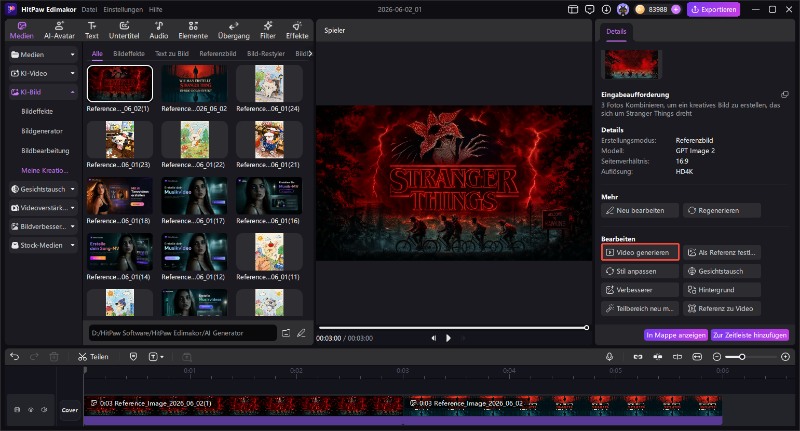The image size is (800, 431).
Task: Open the user avatar profile
Action: 622,9
